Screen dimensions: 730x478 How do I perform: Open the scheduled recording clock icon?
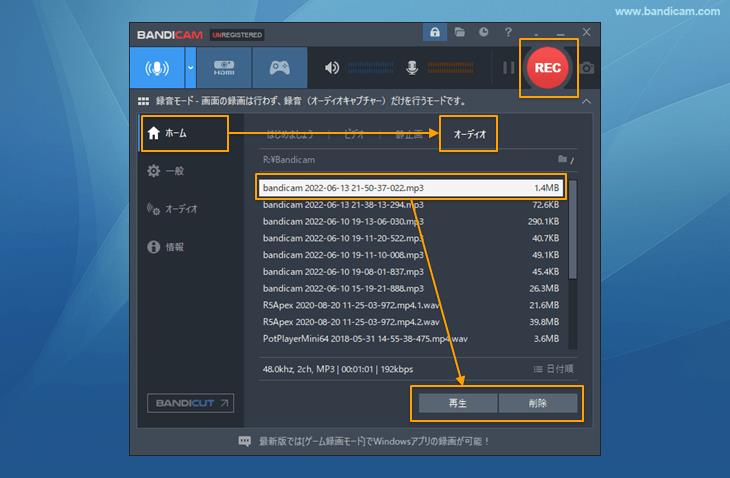(484, 32)
